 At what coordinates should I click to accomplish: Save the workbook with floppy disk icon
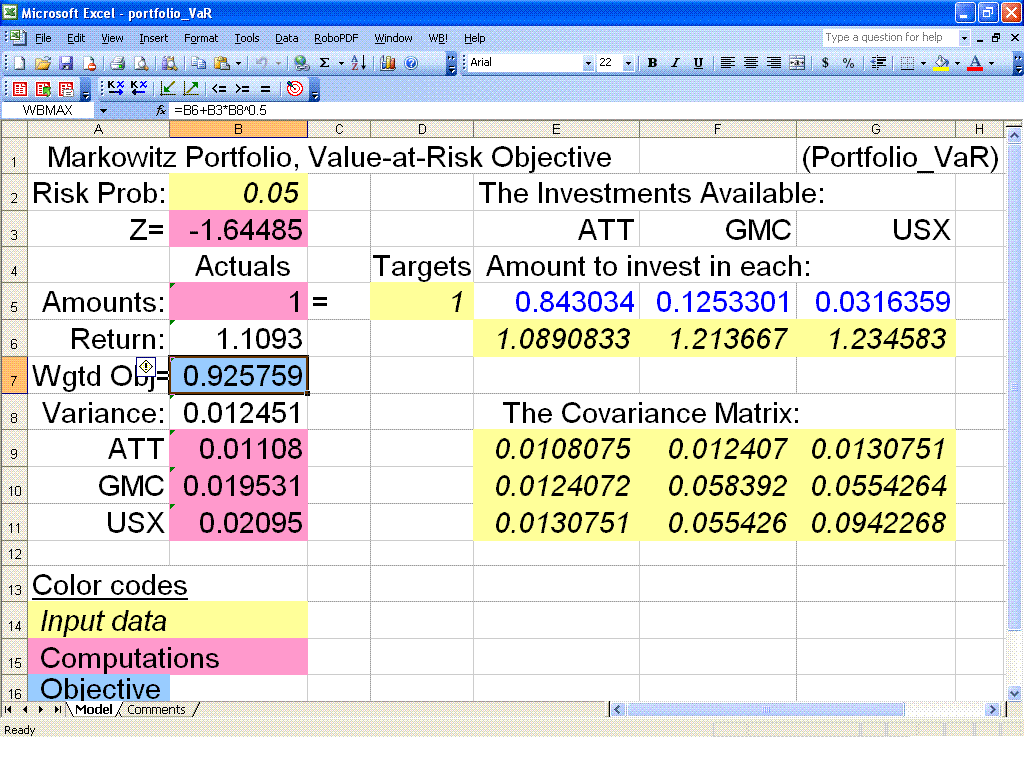tap(66, 63)
